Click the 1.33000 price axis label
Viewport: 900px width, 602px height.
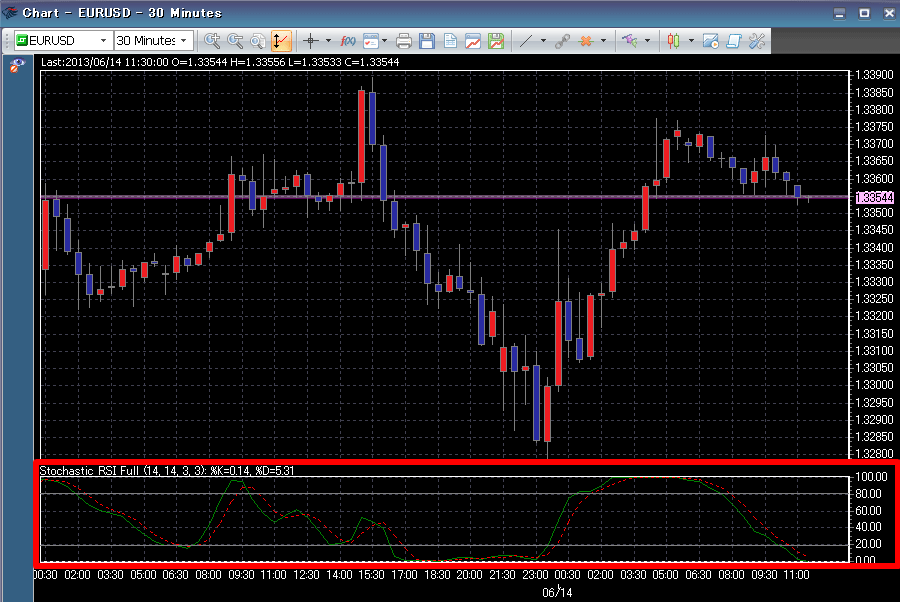(x=874, y=385)
